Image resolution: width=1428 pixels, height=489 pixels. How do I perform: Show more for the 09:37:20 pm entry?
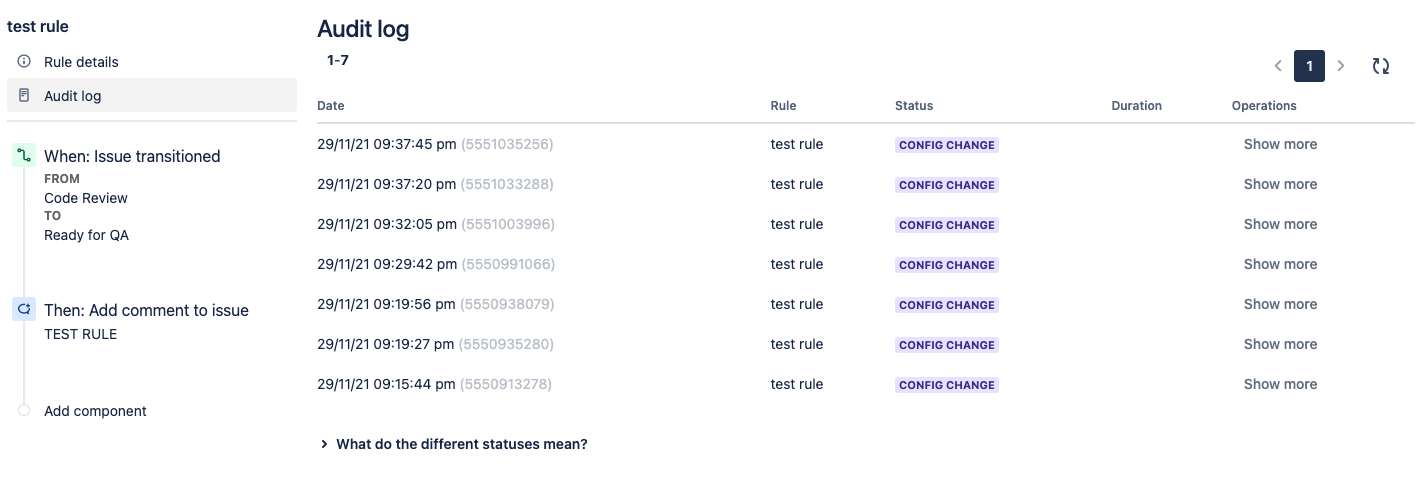[x=1280, y=184]
